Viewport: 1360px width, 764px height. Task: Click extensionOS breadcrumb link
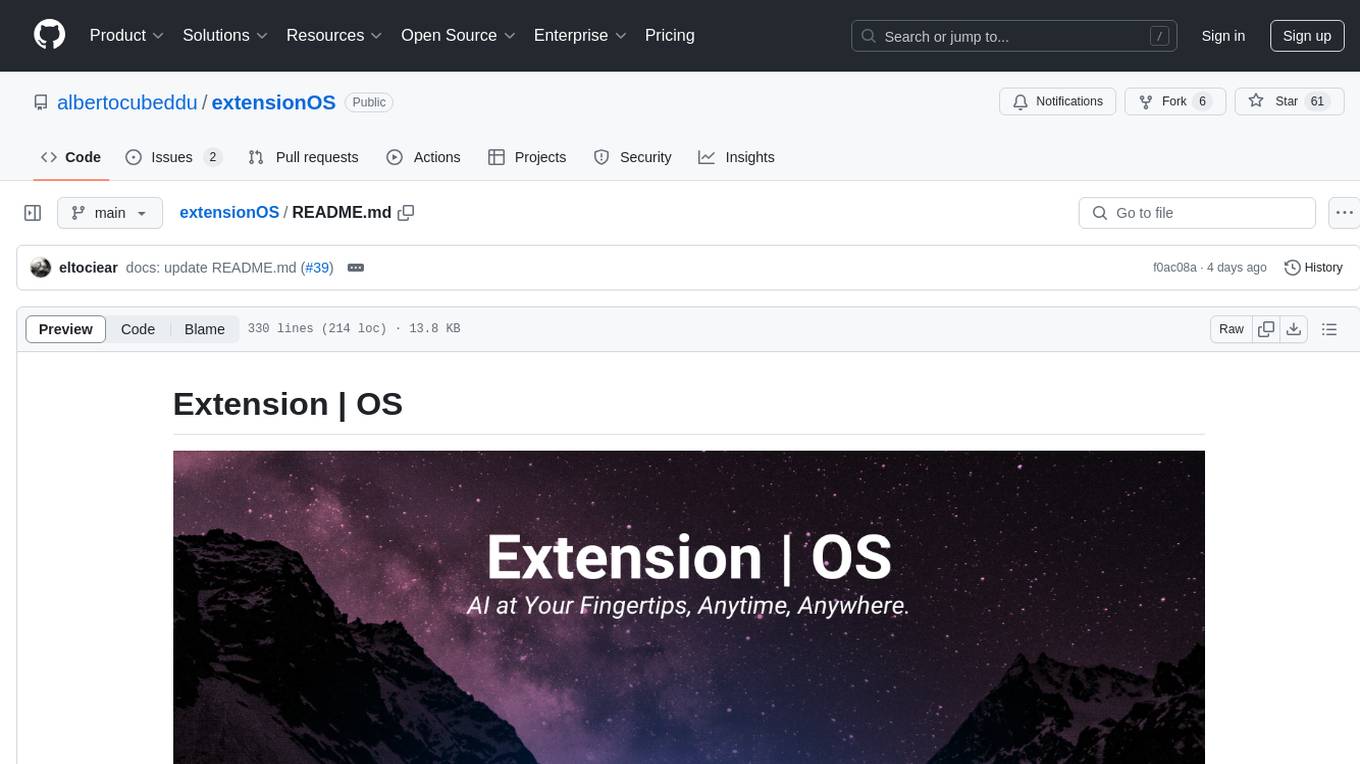229,212
